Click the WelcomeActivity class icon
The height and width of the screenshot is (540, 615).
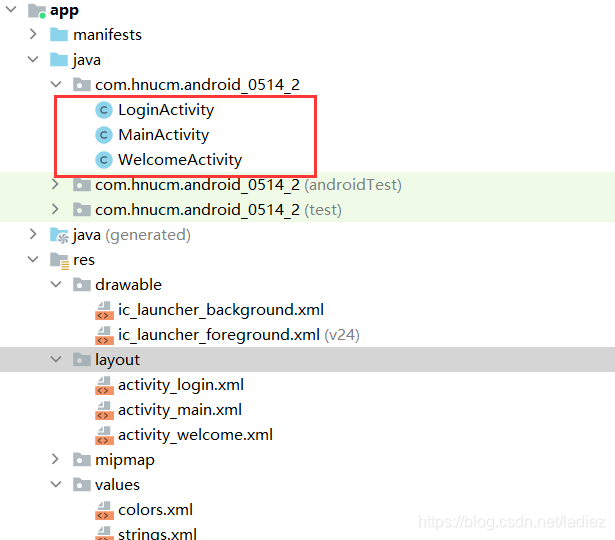pyautogui.click(x=104, y=160)
